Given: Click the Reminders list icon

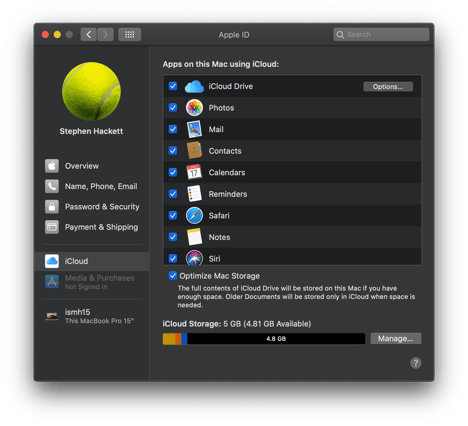Looking at the screenshot, I should (194, 194).
